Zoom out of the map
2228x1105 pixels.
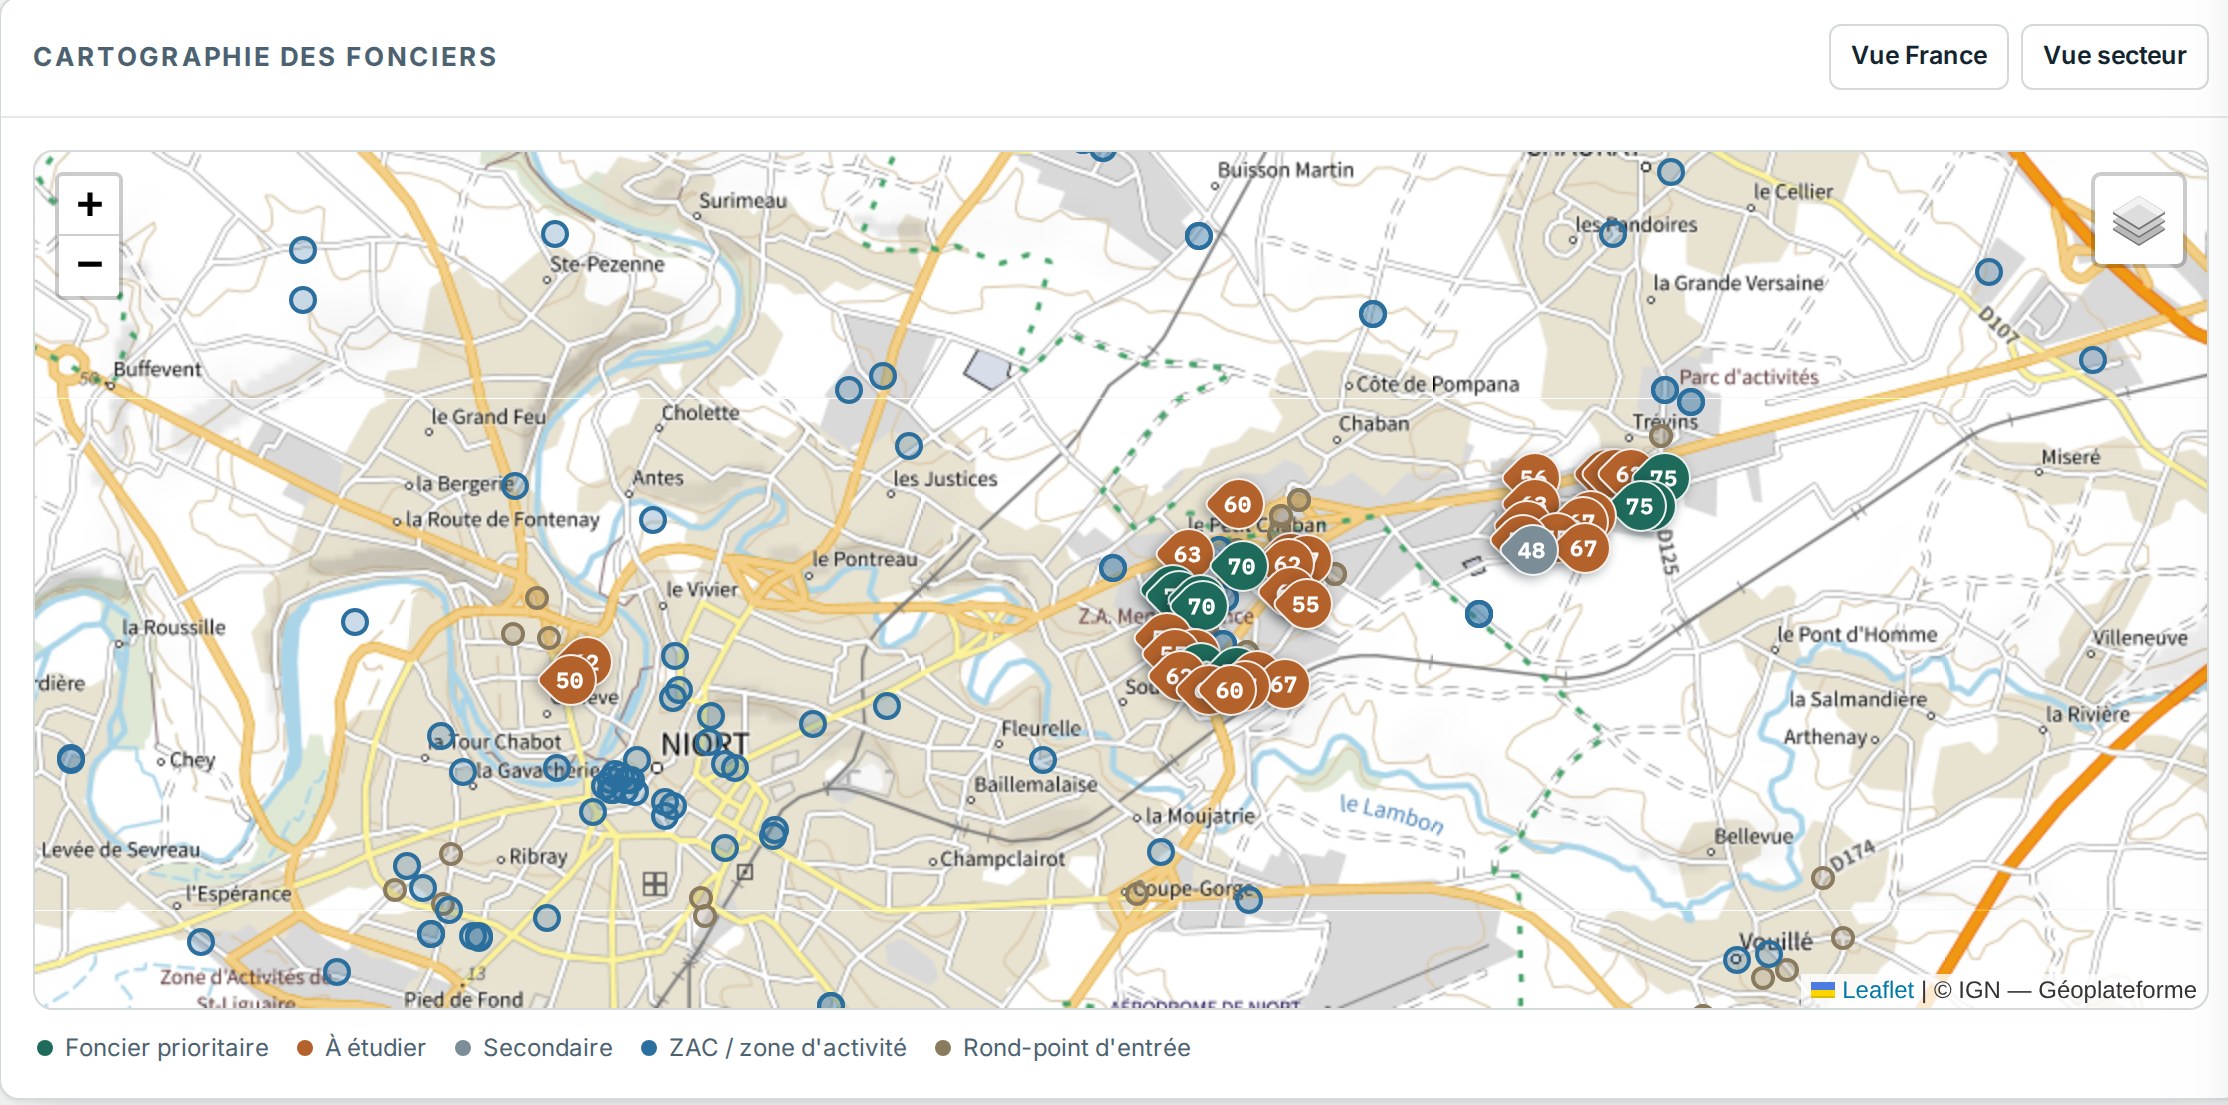click(89, 266)
